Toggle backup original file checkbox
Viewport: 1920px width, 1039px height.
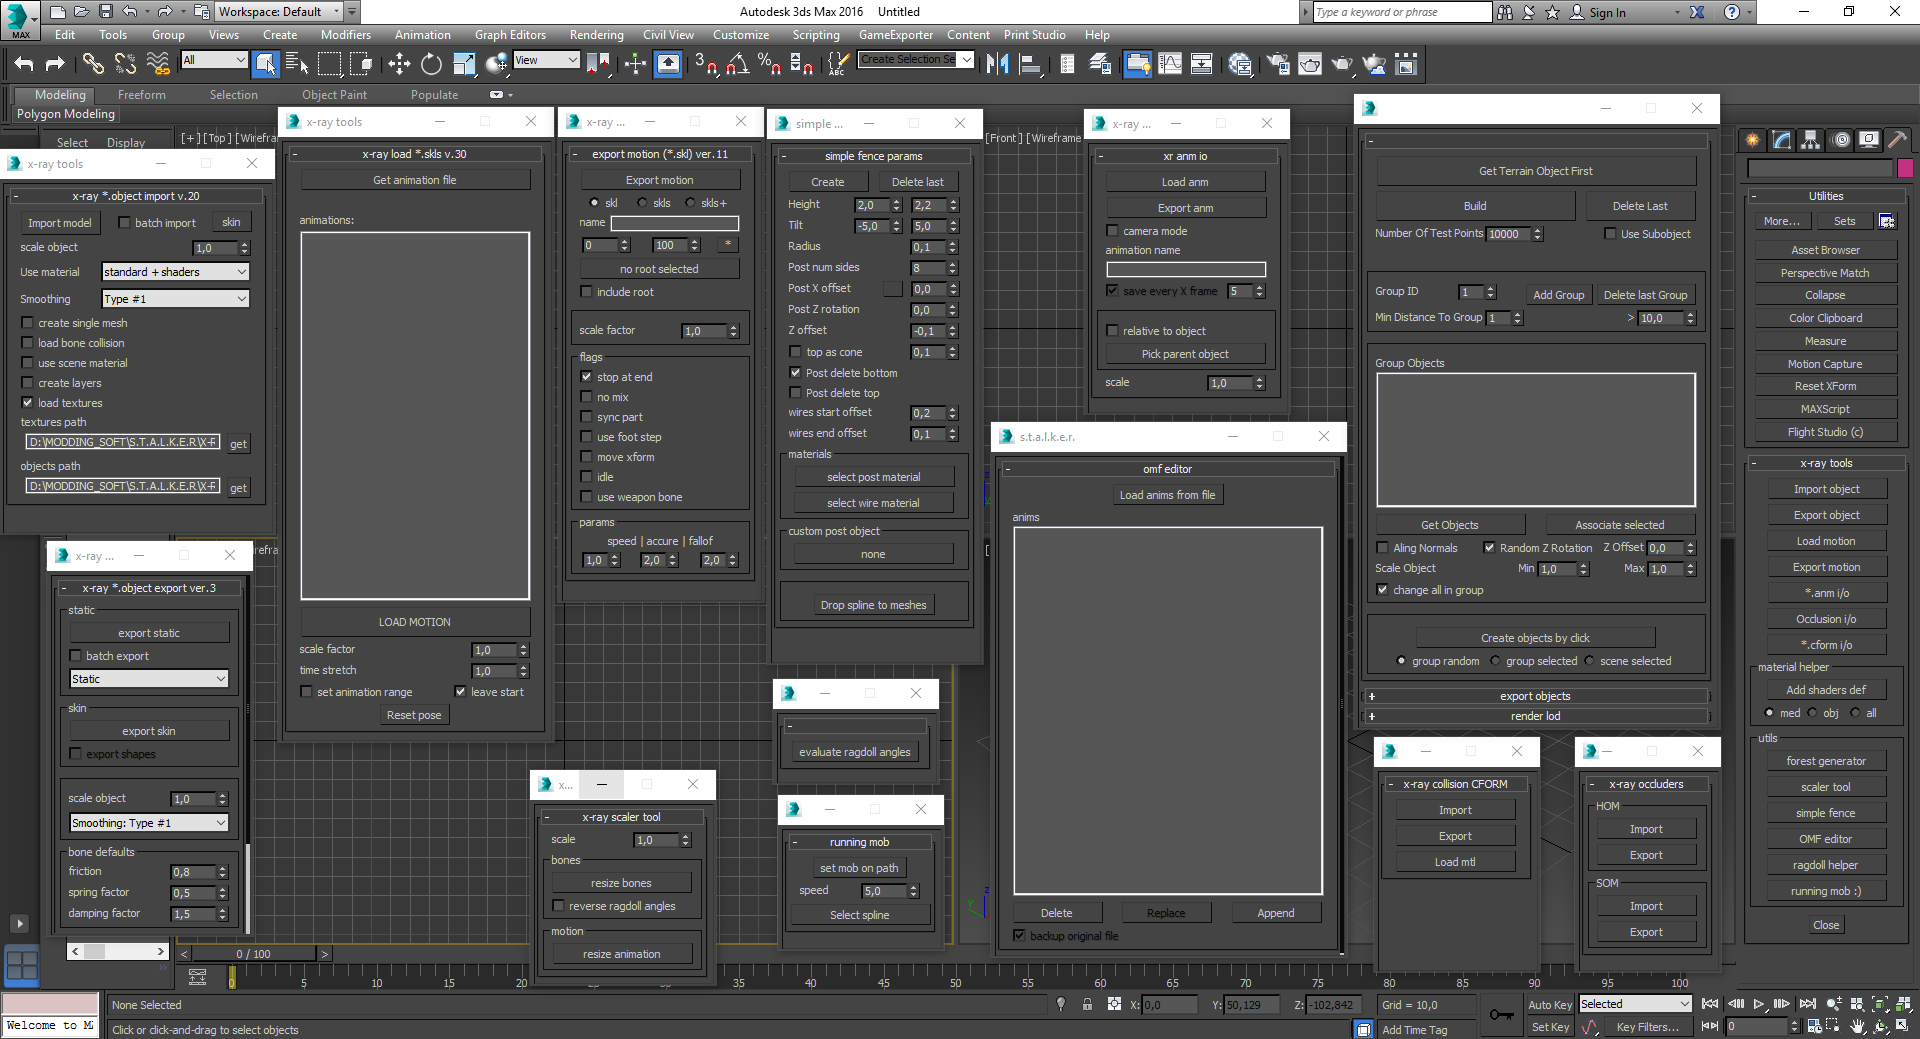pyautogui.click(x=1019, y=936)
